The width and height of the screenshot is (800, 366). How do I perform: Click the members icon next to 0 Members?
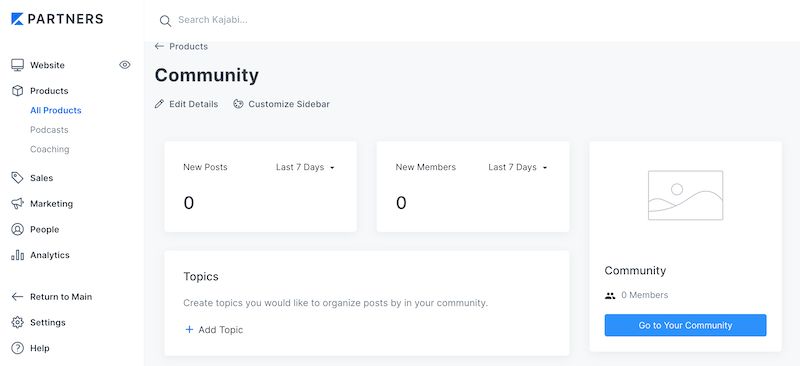(610, 295)
